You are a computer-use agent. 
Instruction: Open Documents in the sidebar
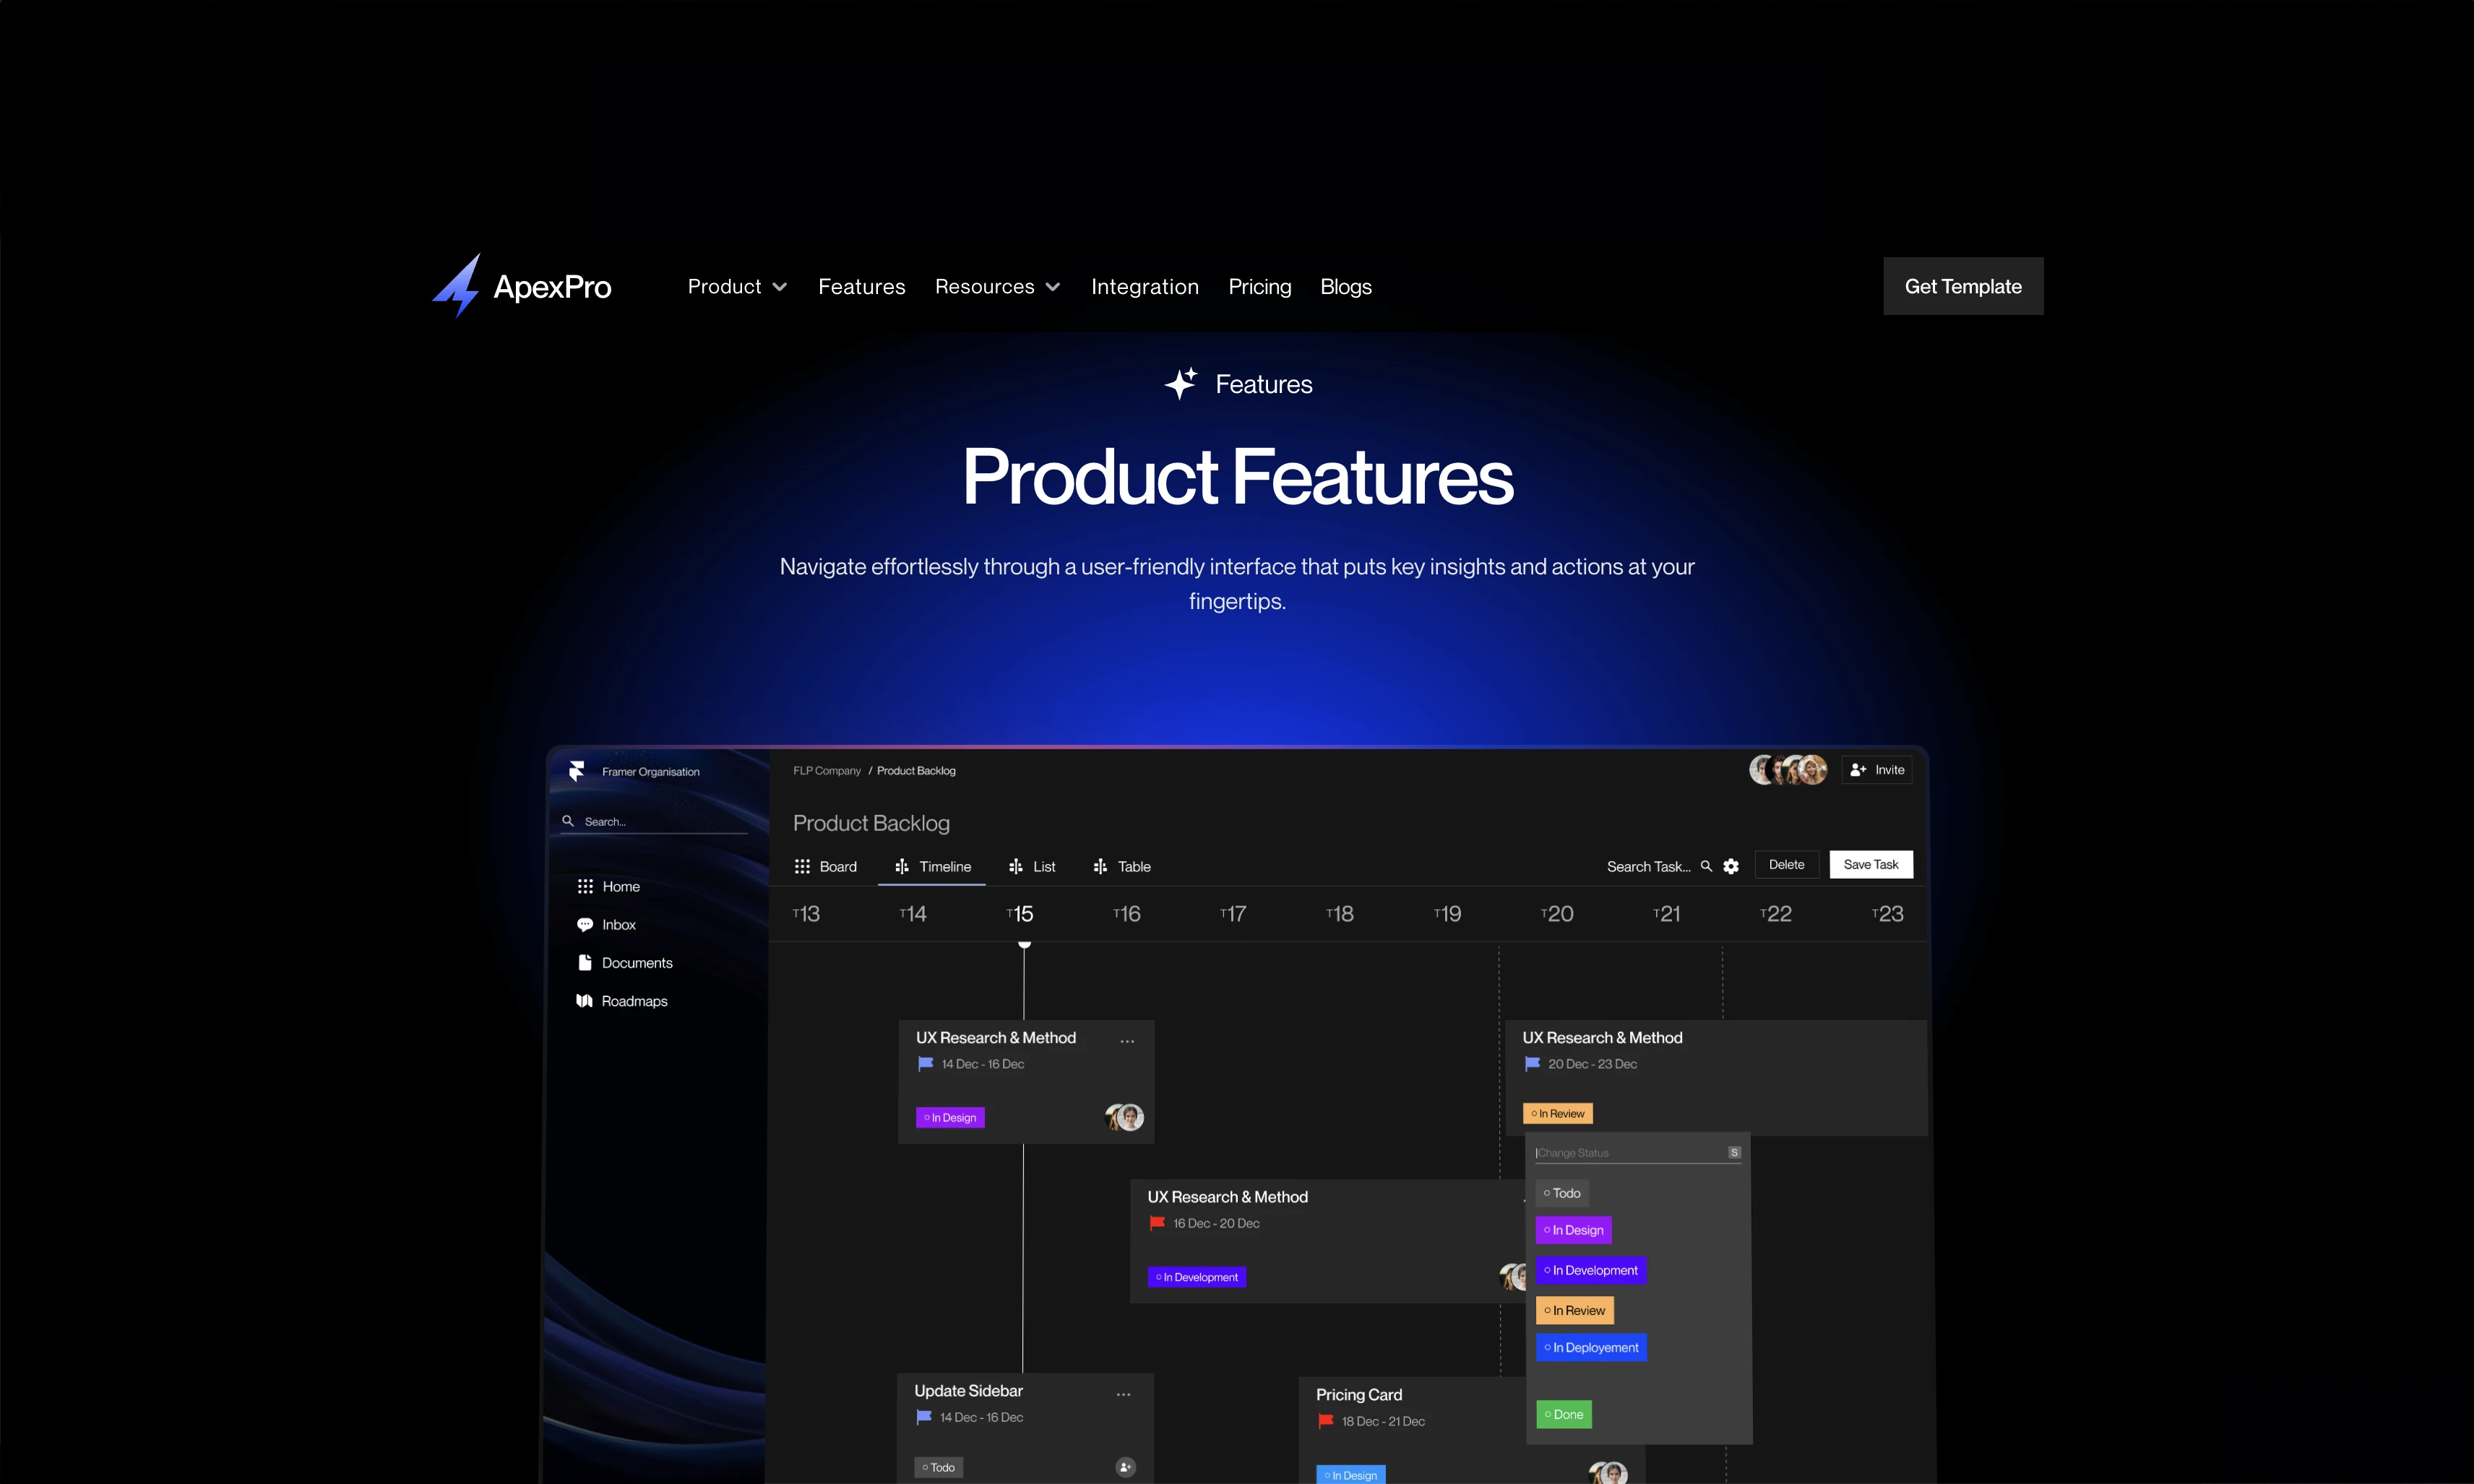[x=625, y=963]
